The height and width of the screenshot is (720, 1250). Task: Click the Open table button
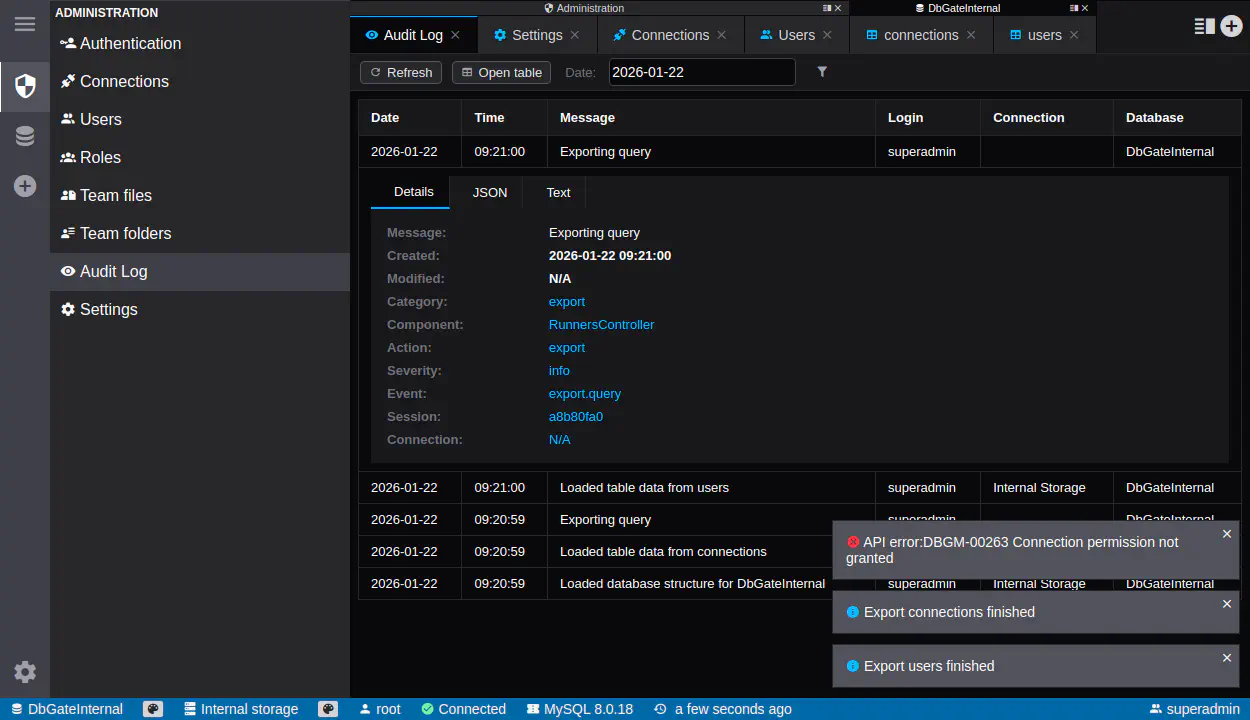point(501,72)
